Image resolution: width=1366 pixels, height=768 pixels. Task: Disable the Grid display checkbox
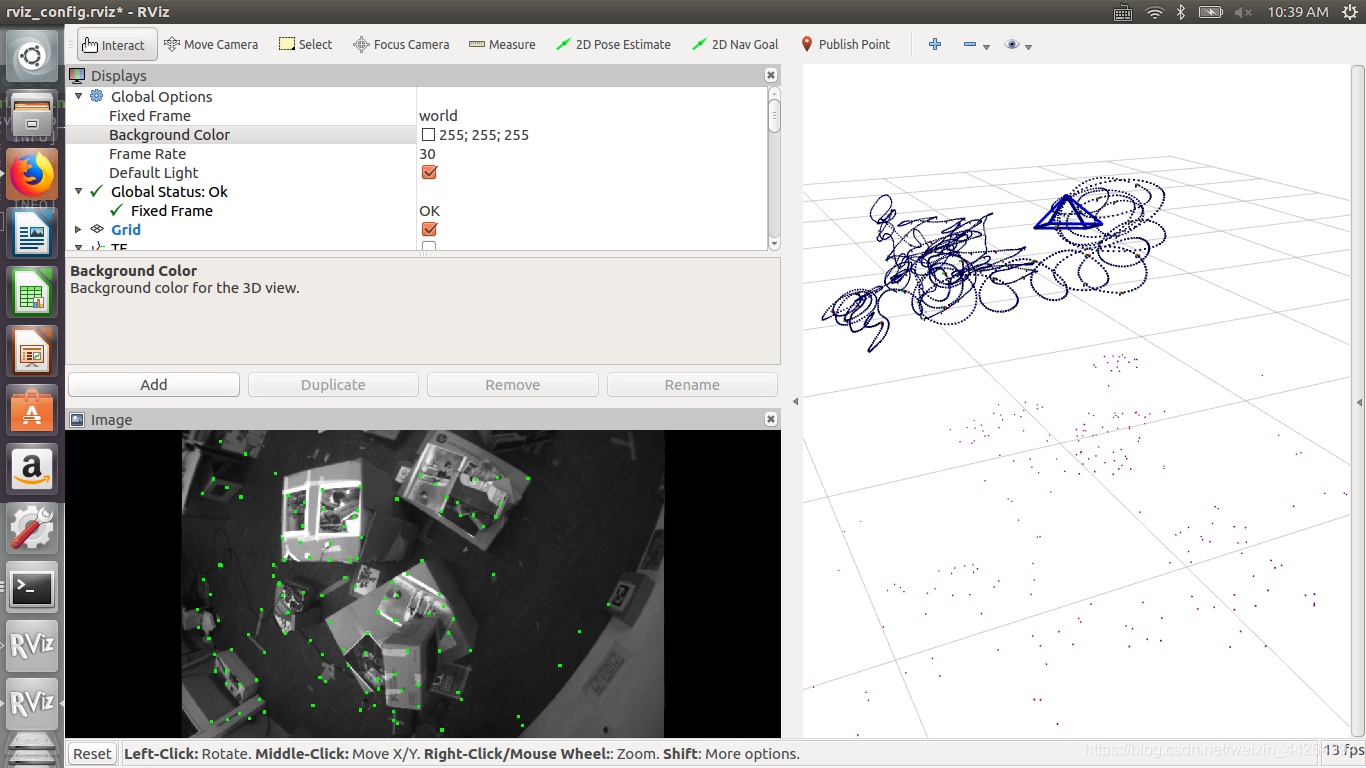[x=429, y=229]
